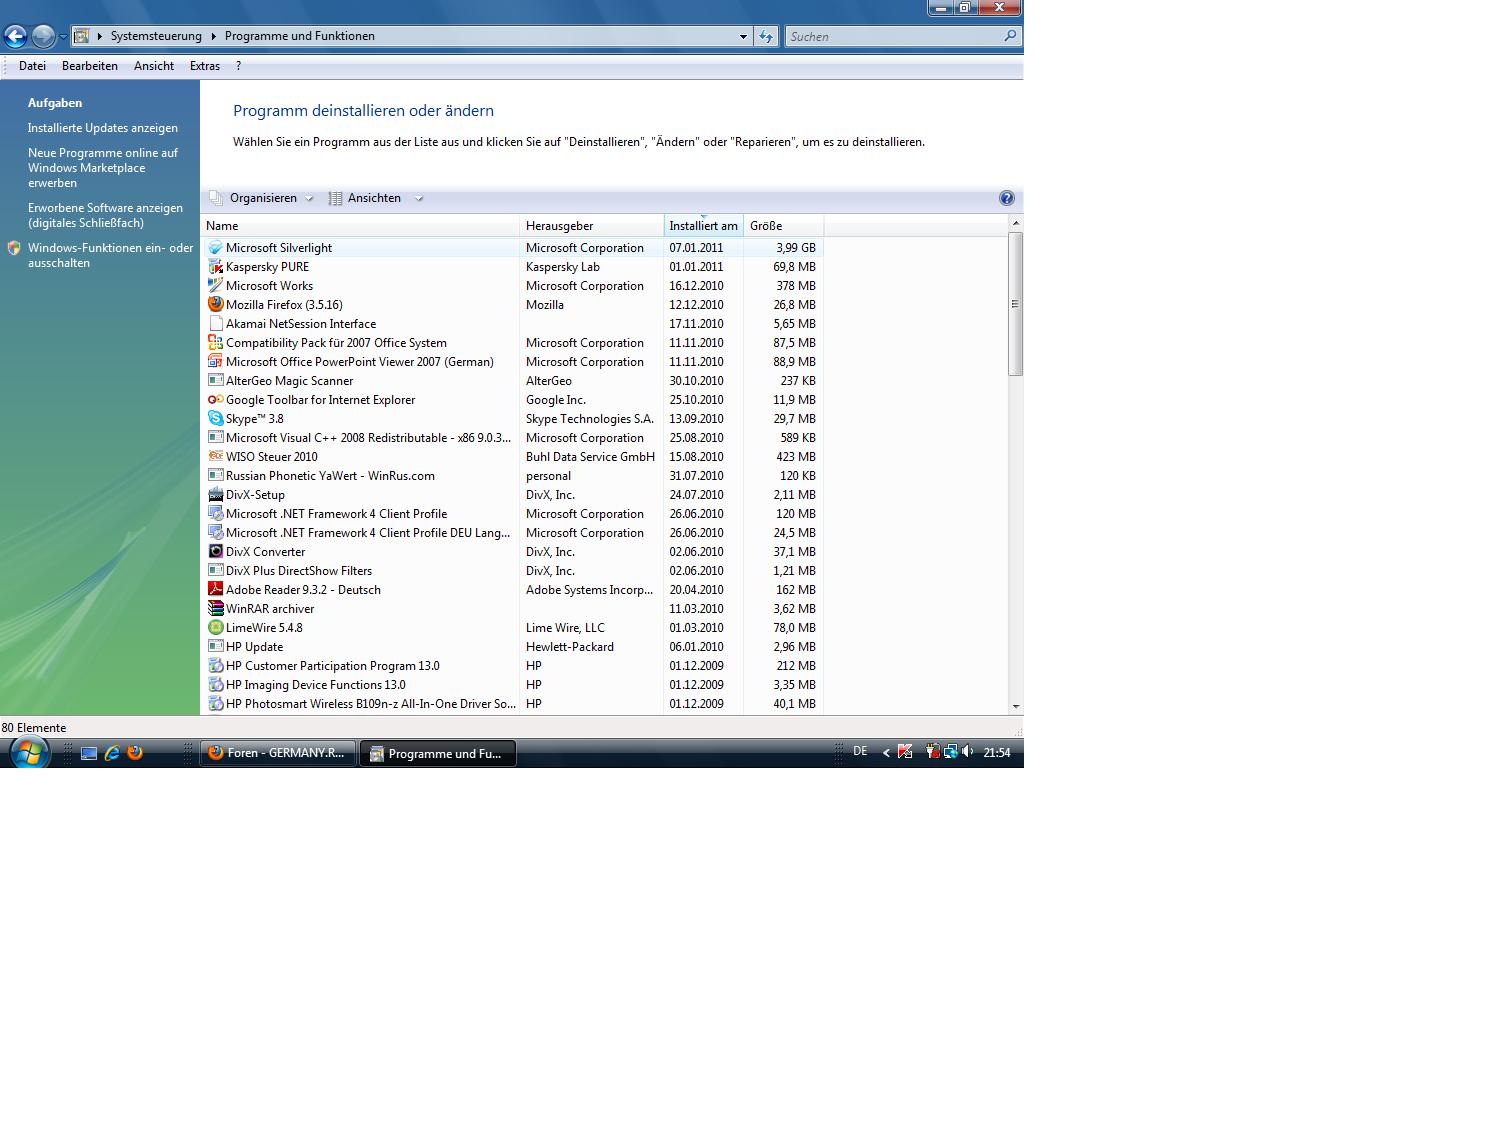Click Windows-Funktionen ein- oder ausschalten
The height and width of the screenshot is (1125, 1500).
110,255
